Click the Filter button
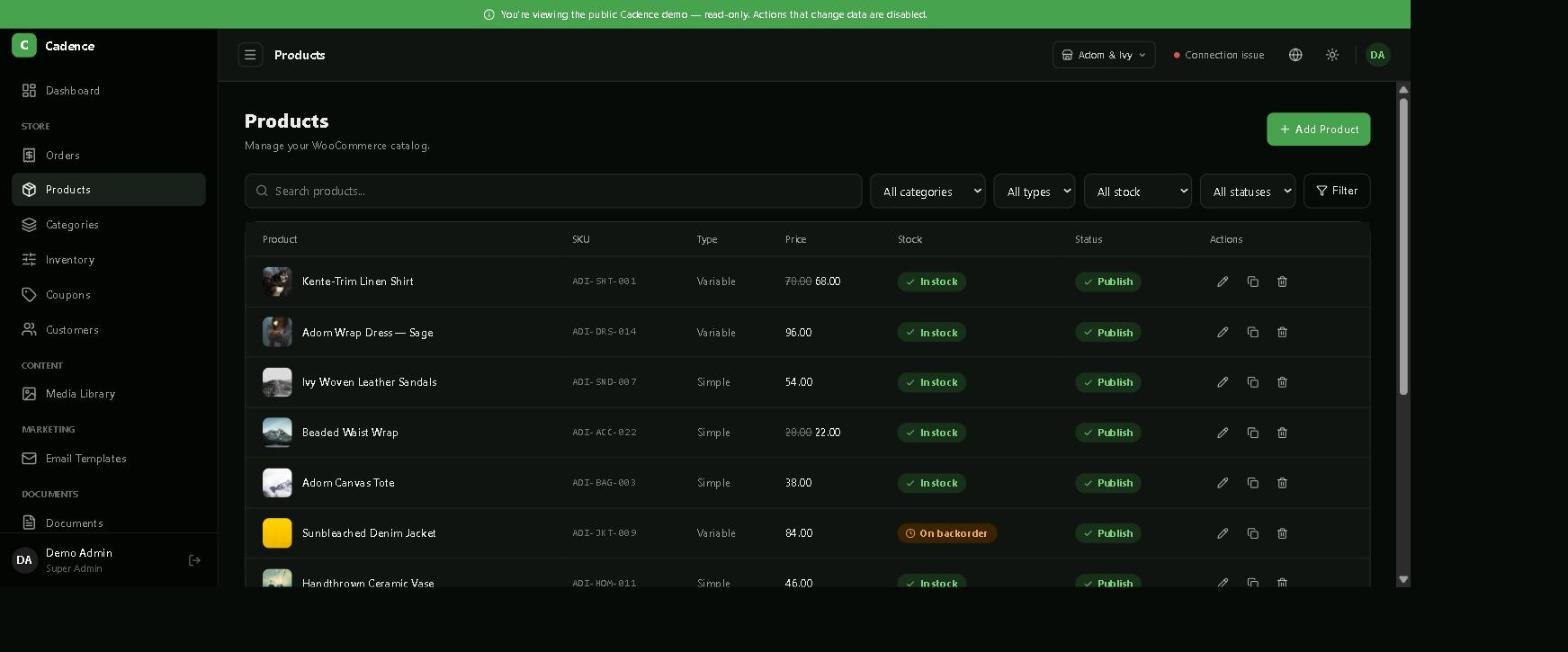Screen dimensions: 1568x652 pyautogui.click(x=1336, y=191)
